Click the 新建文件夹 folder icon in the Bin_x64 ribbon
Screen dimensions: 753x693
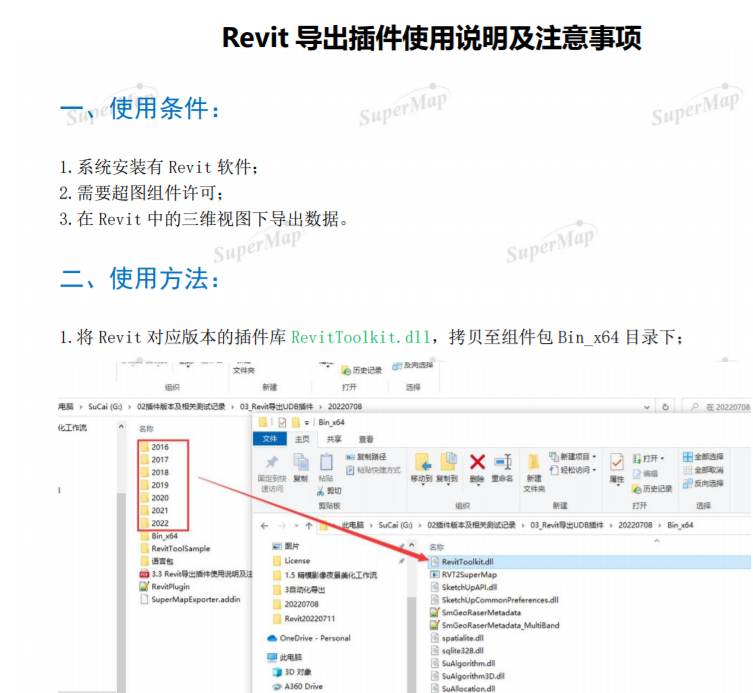pyautogui.click(x=534, y=462)
